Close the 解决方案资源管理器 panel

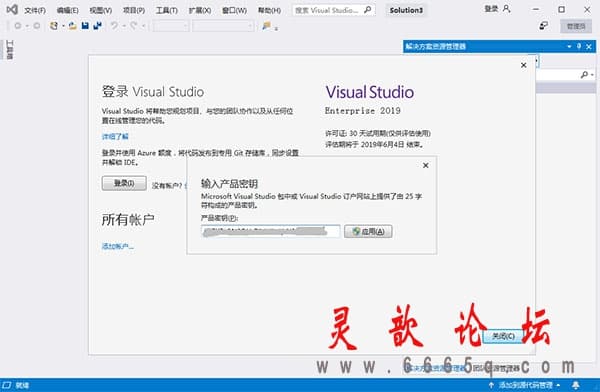pos(589,46)
